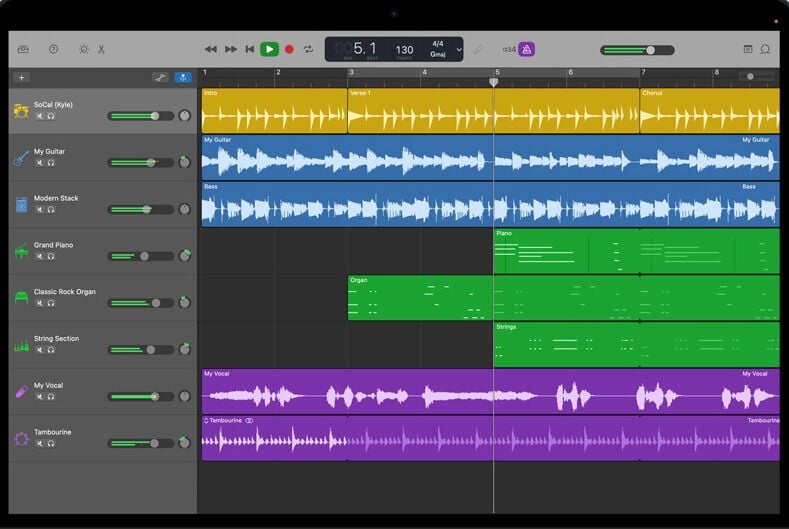Mute the Modern Stack track
The height and width of the screenshot is (529, 789).
pos(40,210)
